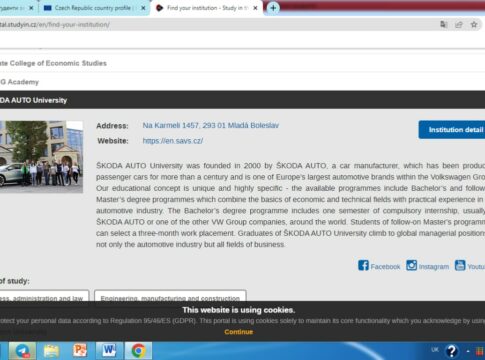Open the Facebook social link
This screenshot has width=485, height=360.
(x=379, y=266)
